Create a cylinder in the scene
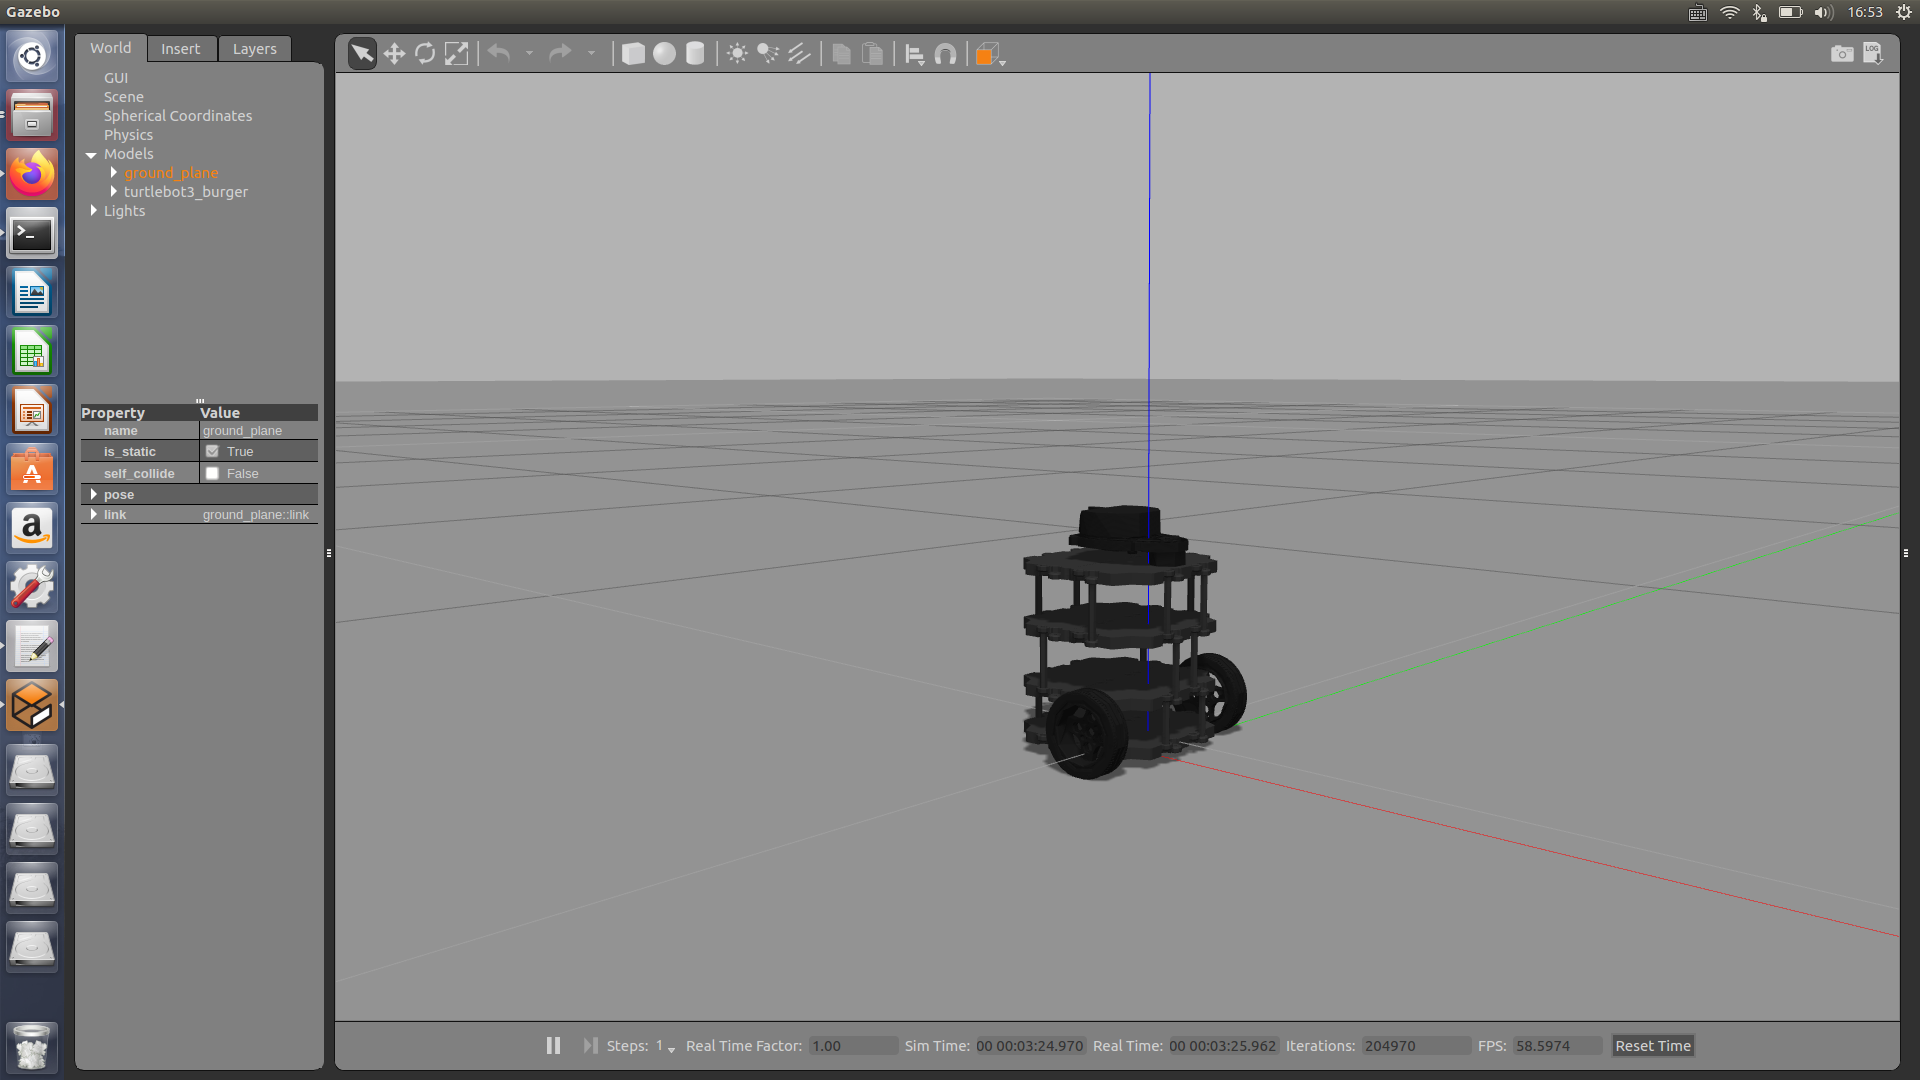 click(x=695, y=53)
